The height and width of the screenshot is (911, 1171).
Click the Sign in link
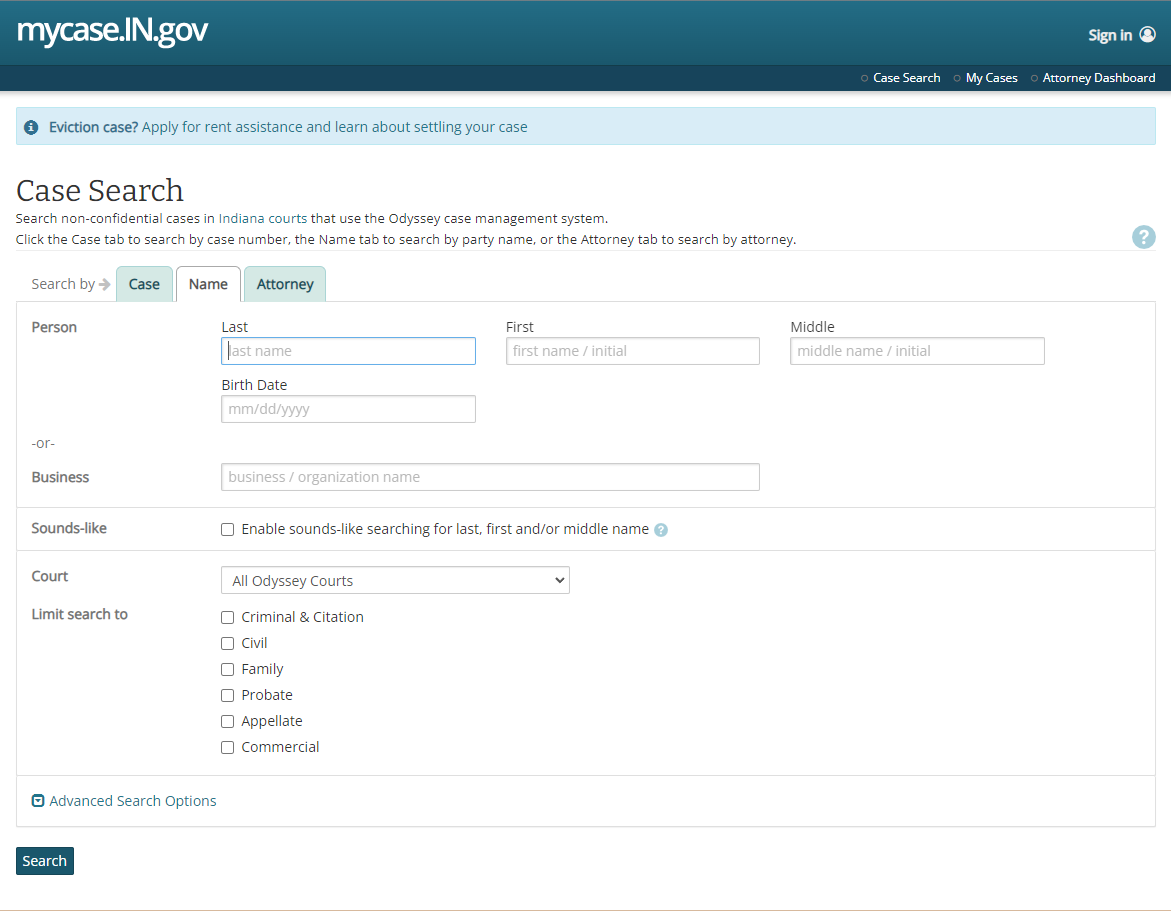[1110, 35]
